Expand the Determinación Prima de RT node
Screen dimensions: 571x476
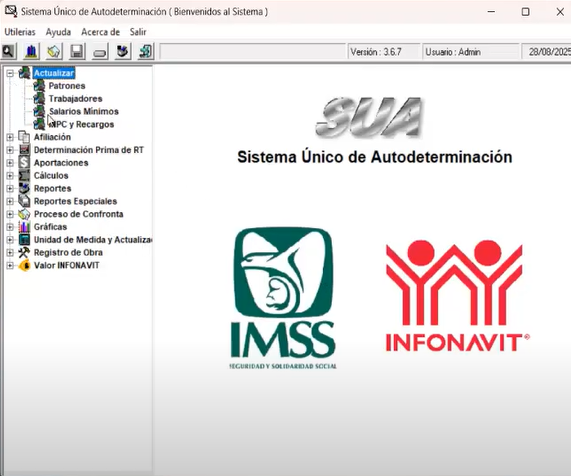click(10, 150)
